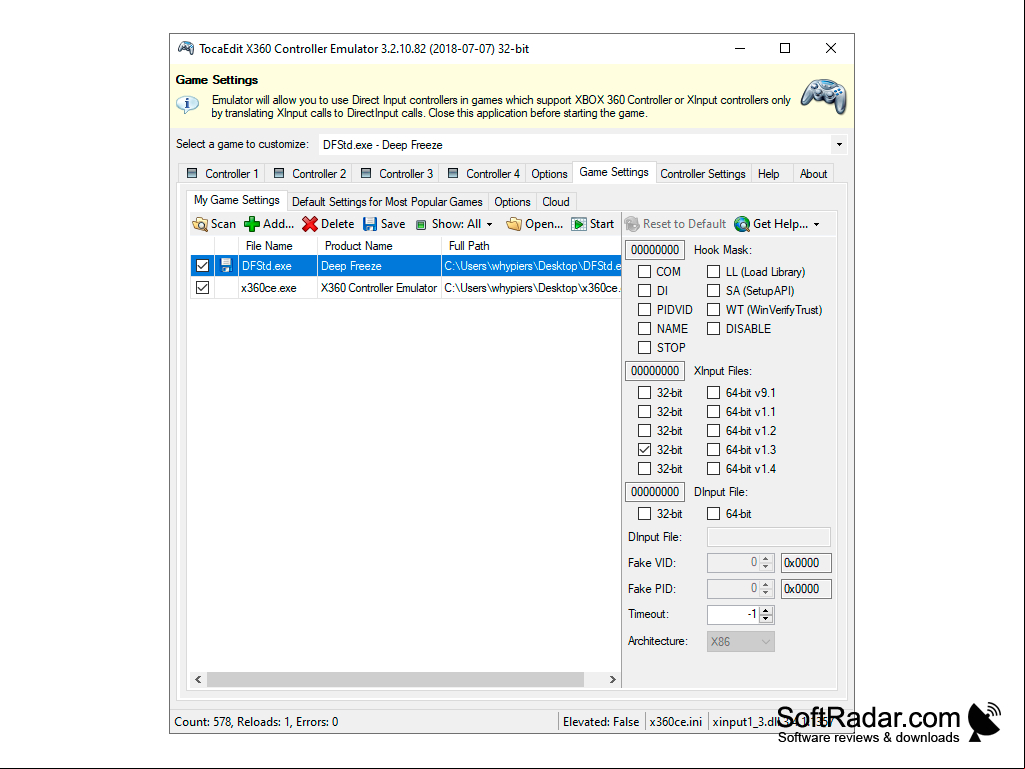
Task: Click the green Add... plus button
Action: coord(269,224)
